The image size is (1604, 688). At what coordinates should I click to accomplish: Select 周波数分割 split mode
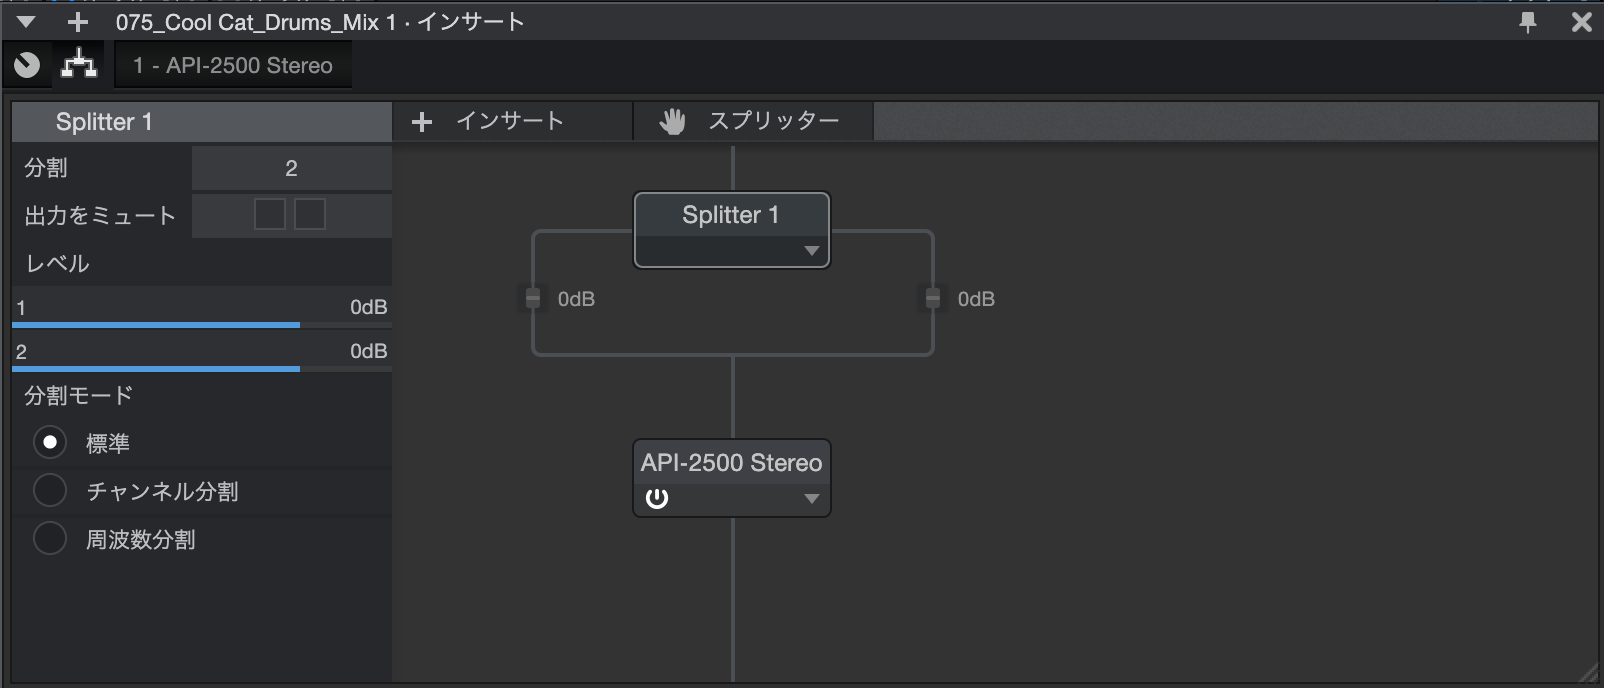pyautogui.click(x=50, y=539)
